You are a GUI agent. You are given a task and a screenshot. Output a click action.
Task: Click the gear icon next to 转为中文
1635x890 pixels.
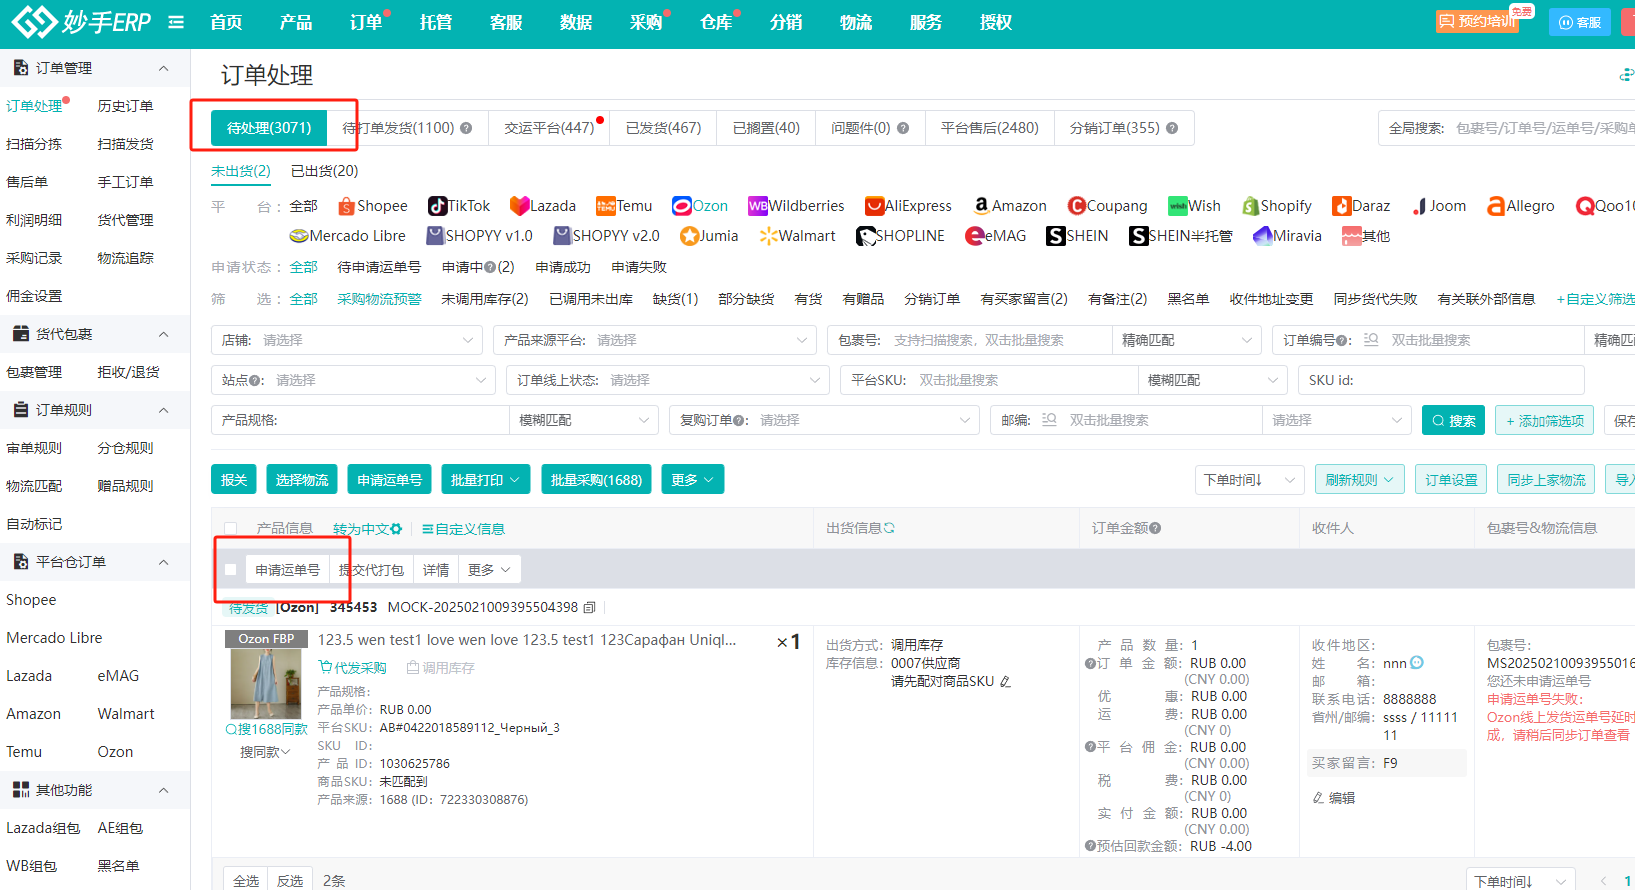[397, 529]
